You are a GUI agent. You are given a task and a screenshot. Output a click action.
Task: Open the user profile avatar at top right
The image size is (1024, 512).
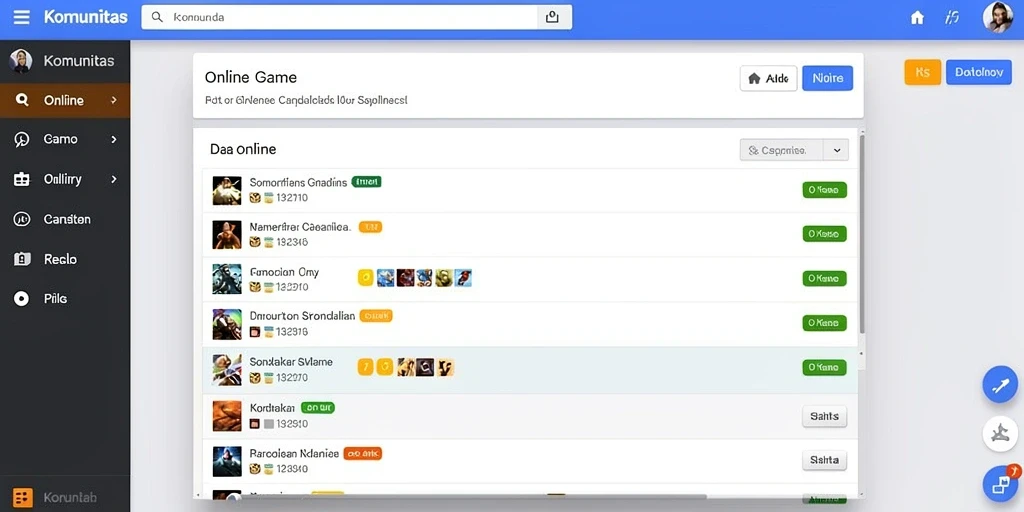click(998, 17)
